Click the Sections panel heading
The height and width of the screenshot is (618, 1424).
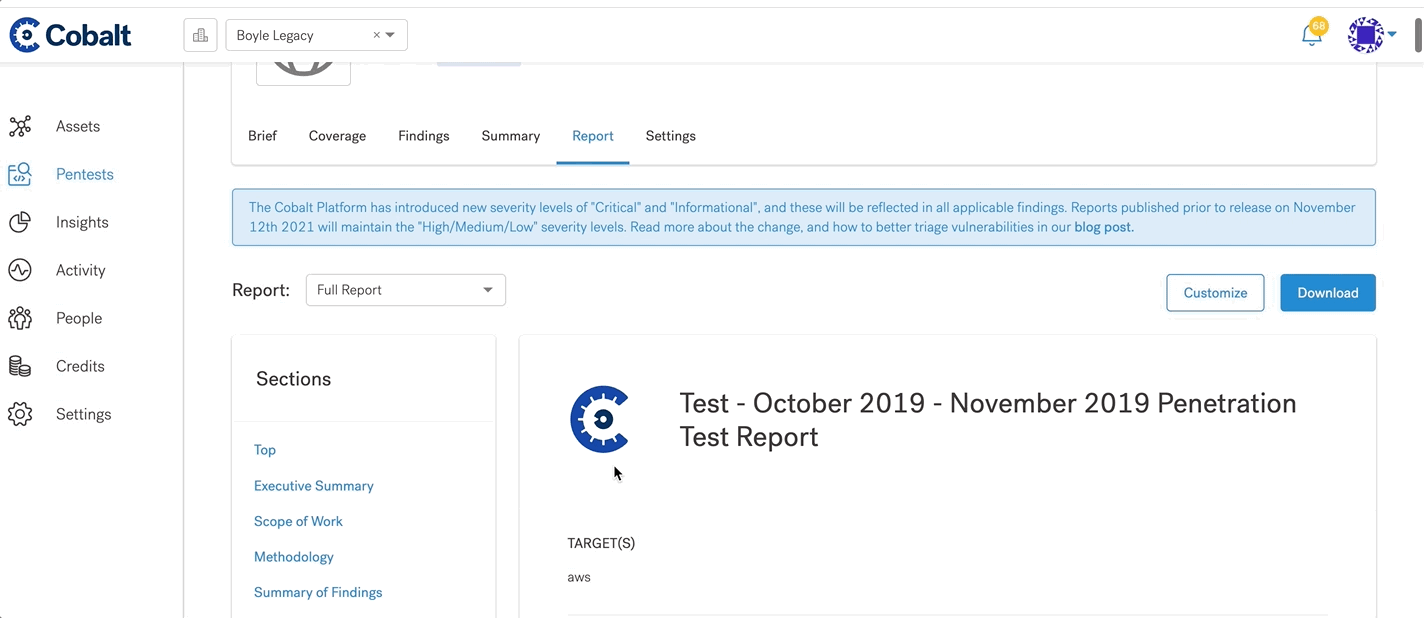click(x=293, y=379)
